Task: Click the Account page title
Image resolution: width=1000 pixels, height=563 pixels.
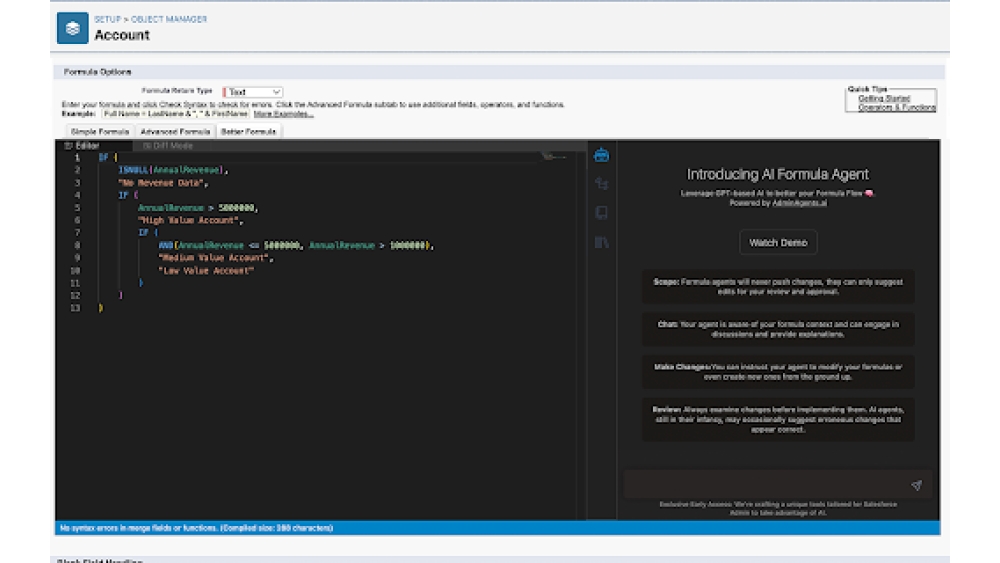Action: click(122, 35)
